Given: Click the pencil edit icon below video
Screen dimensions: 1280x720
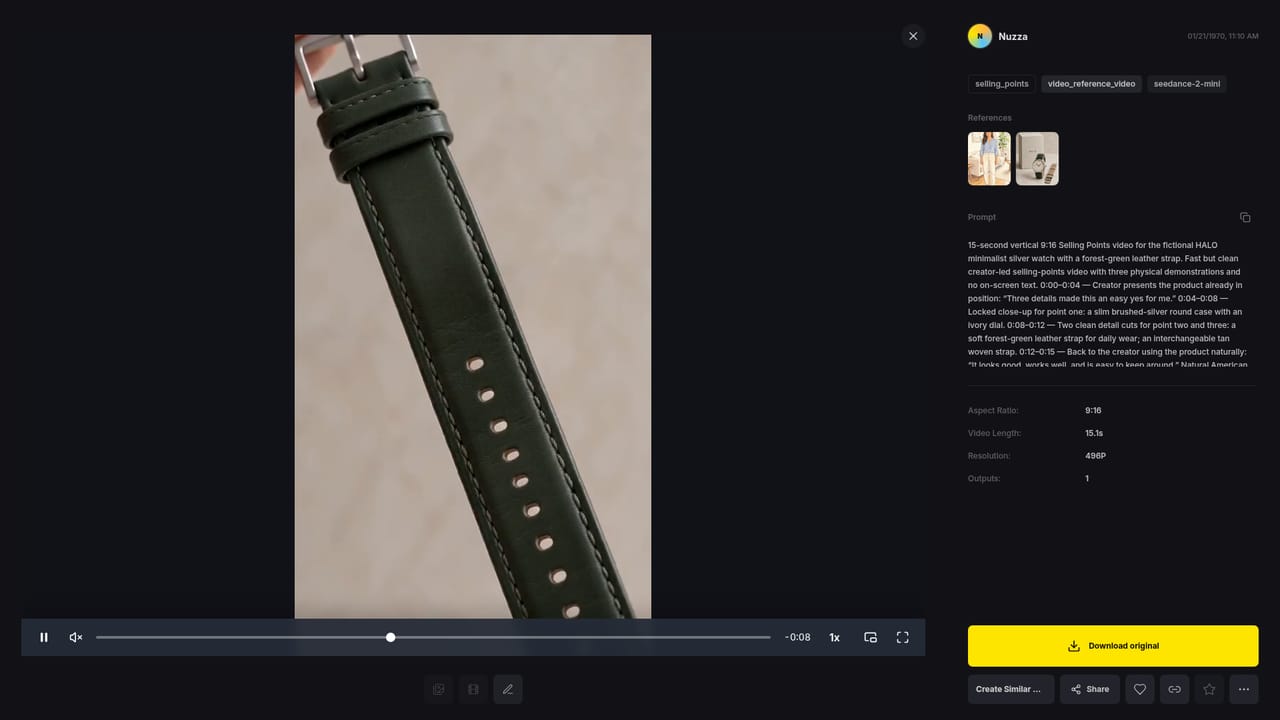Looking at the screenshot, I should coord(508,689).
